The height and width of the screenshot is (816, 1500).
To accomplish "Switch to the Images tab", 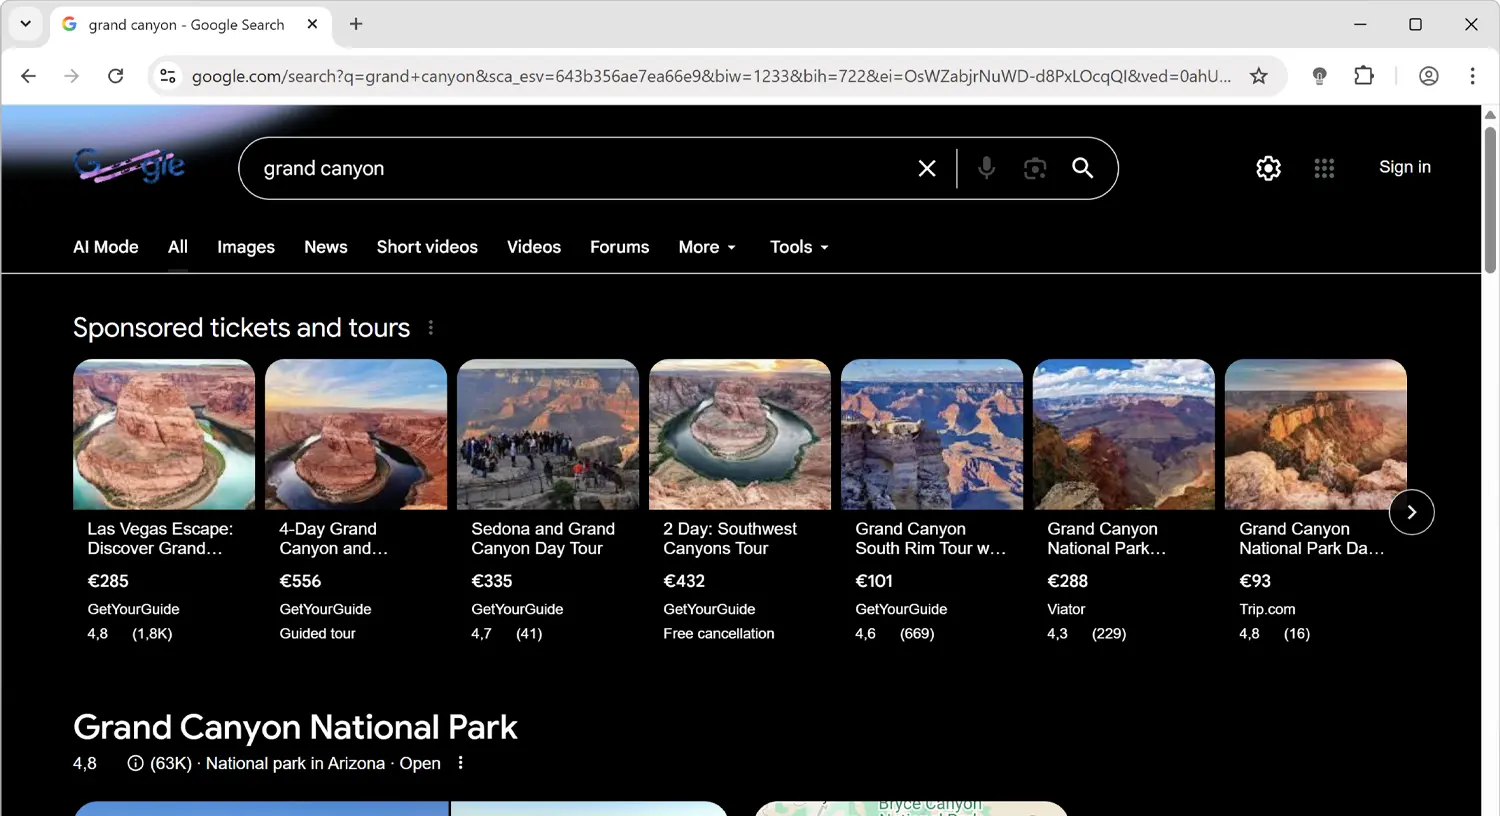I will (x=245, y=247).
